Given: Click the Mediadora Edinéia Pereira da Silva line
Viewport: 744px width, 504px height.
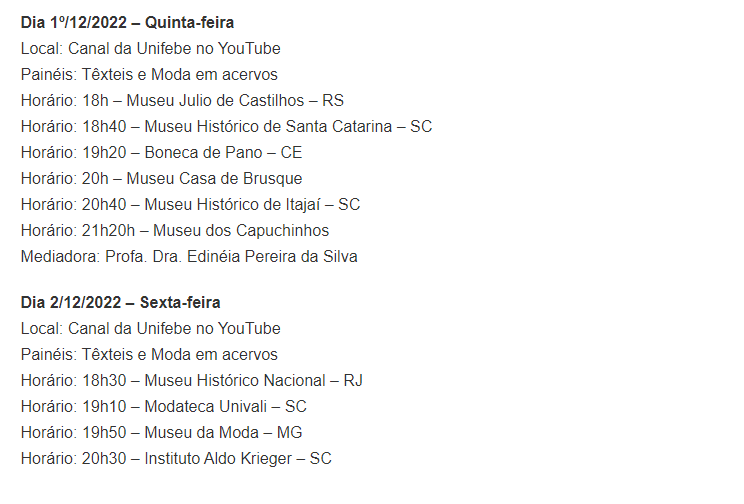Looking at the screenshot, I should pyautogui.click(x=189, y=257).
